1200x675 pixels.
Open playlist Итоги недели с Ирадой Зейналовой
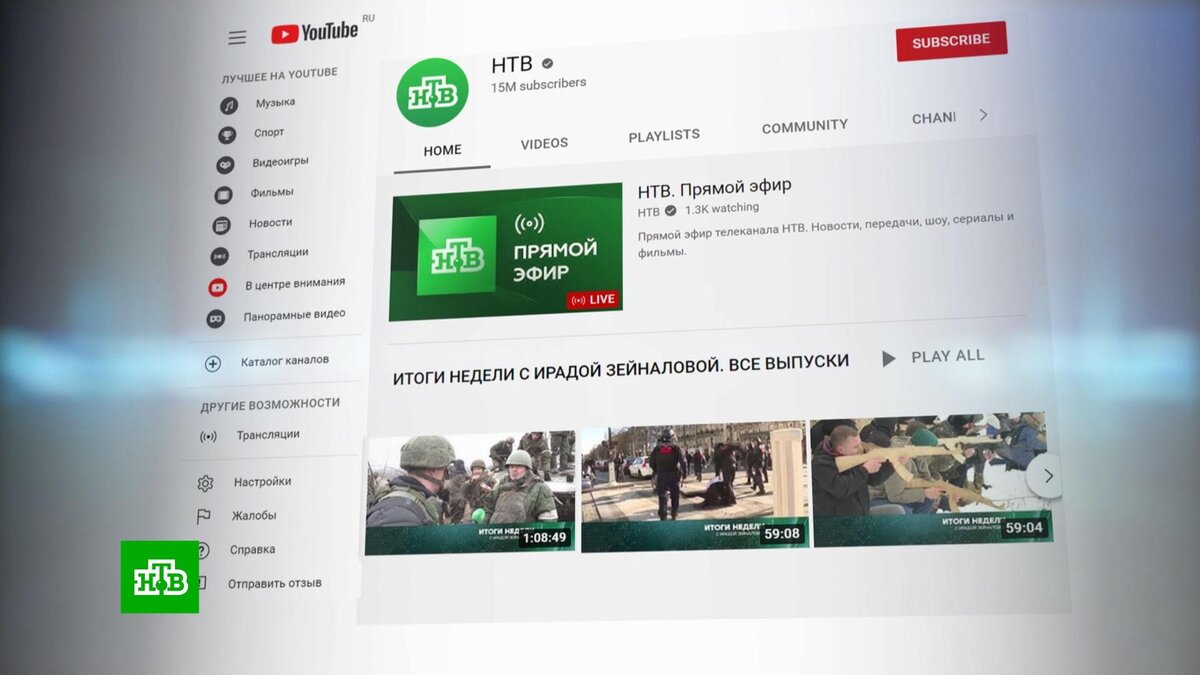pyautogui.click(x=620, y=368)
